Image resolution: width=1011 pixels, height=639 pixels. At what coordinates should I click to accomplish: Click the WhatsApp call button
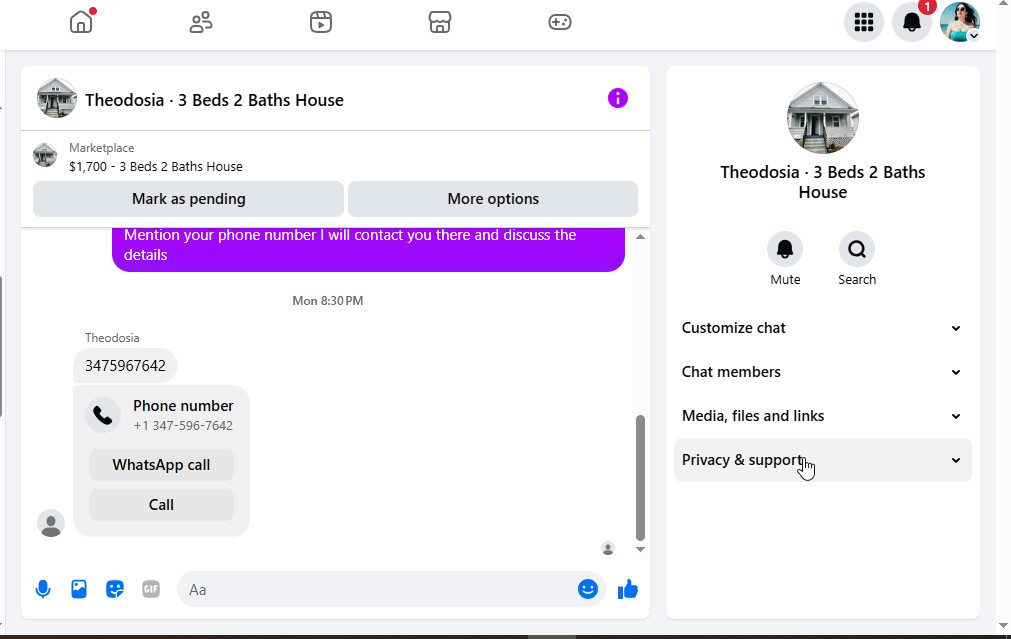[x=161, y=465]
